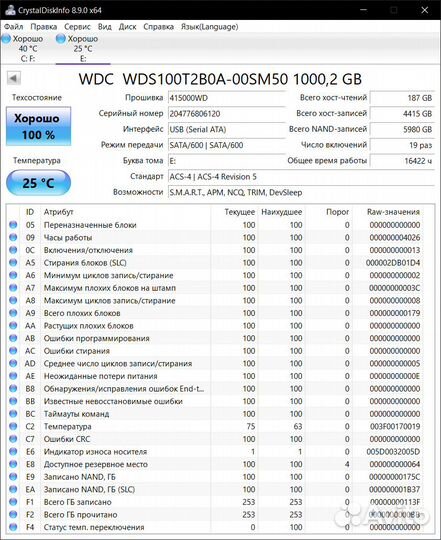441x540 pixels.
Task: Open the Правка menu
Action: pyautogui.click(x=44, y=27)
